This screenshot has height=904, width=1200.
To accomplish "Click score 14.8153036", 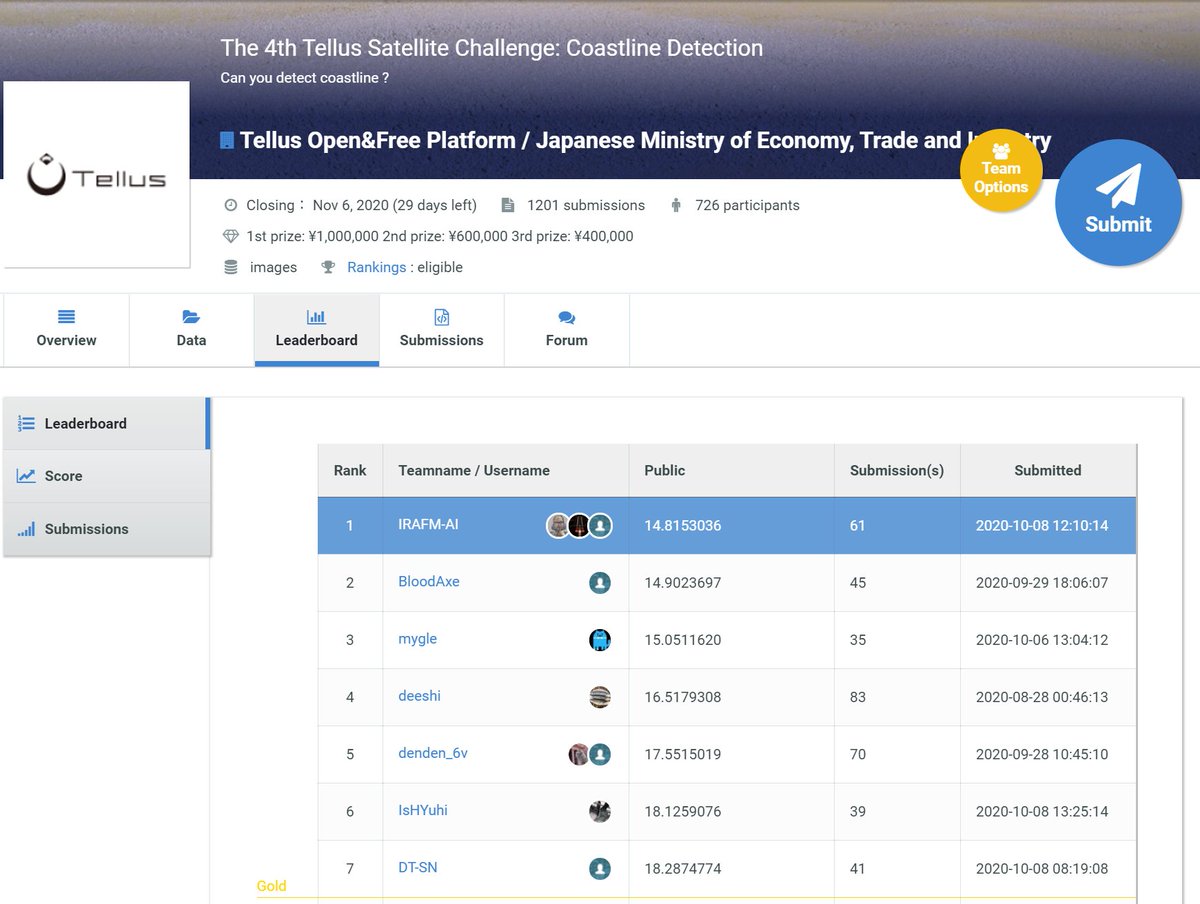I will (683, 525).
